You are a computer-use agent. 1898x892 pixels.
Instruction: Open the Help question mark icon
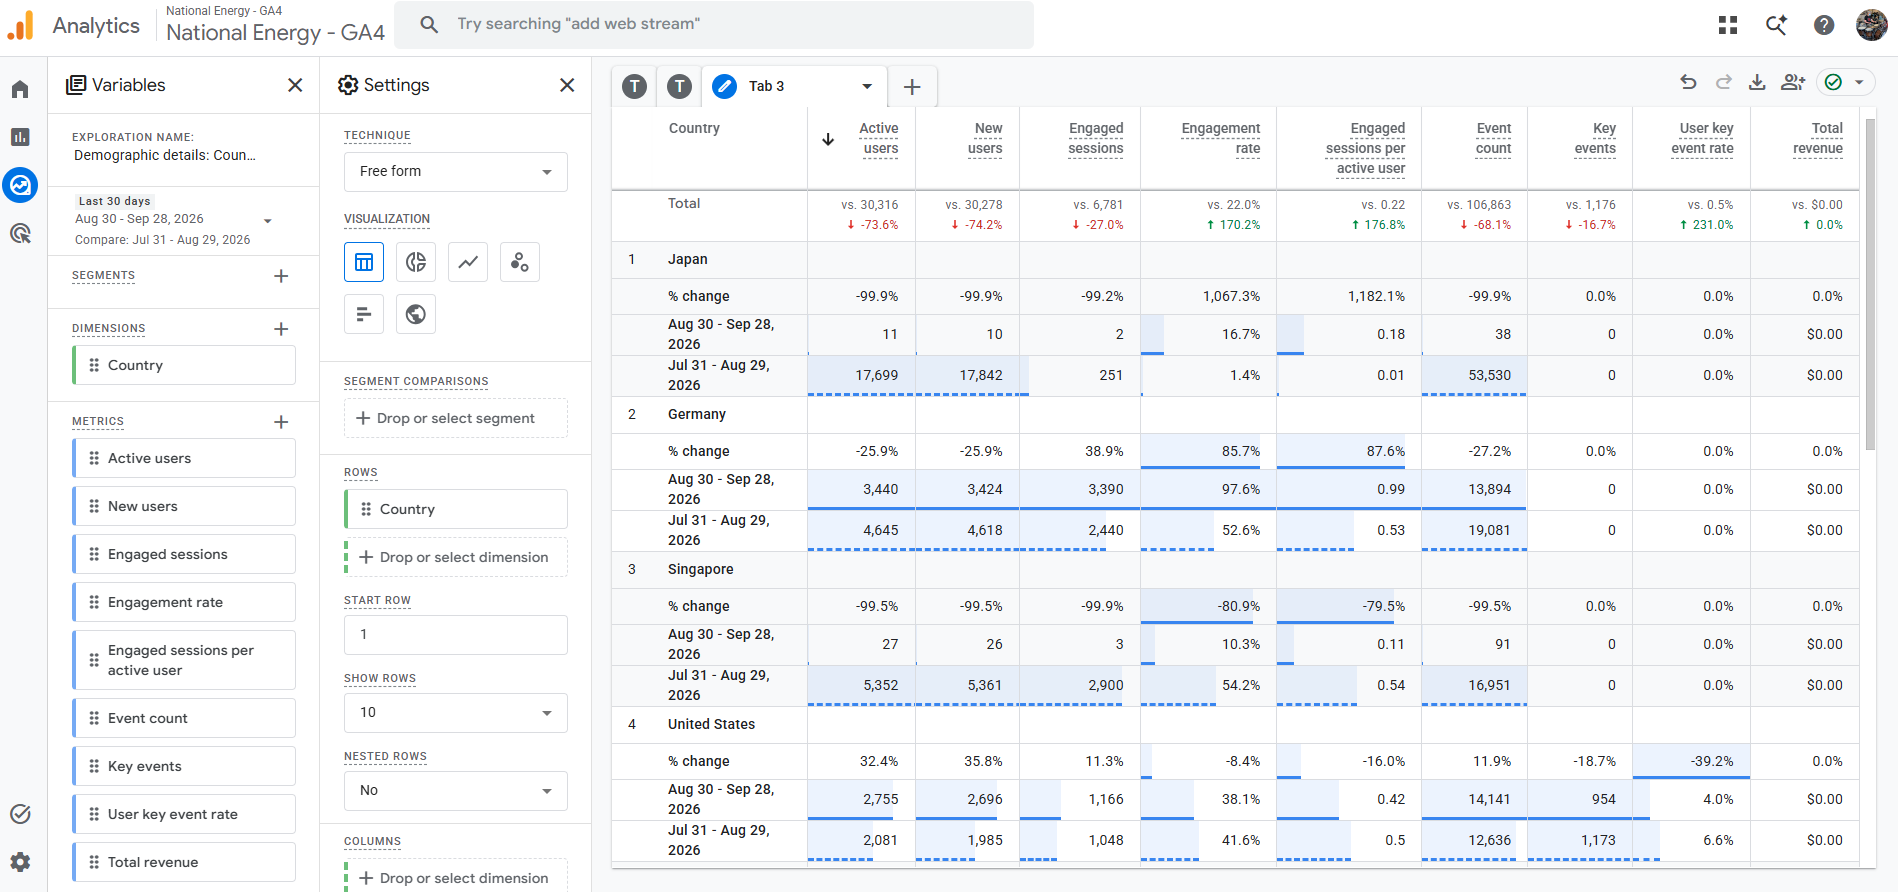pyautogui.click(x=1824, y=25)
